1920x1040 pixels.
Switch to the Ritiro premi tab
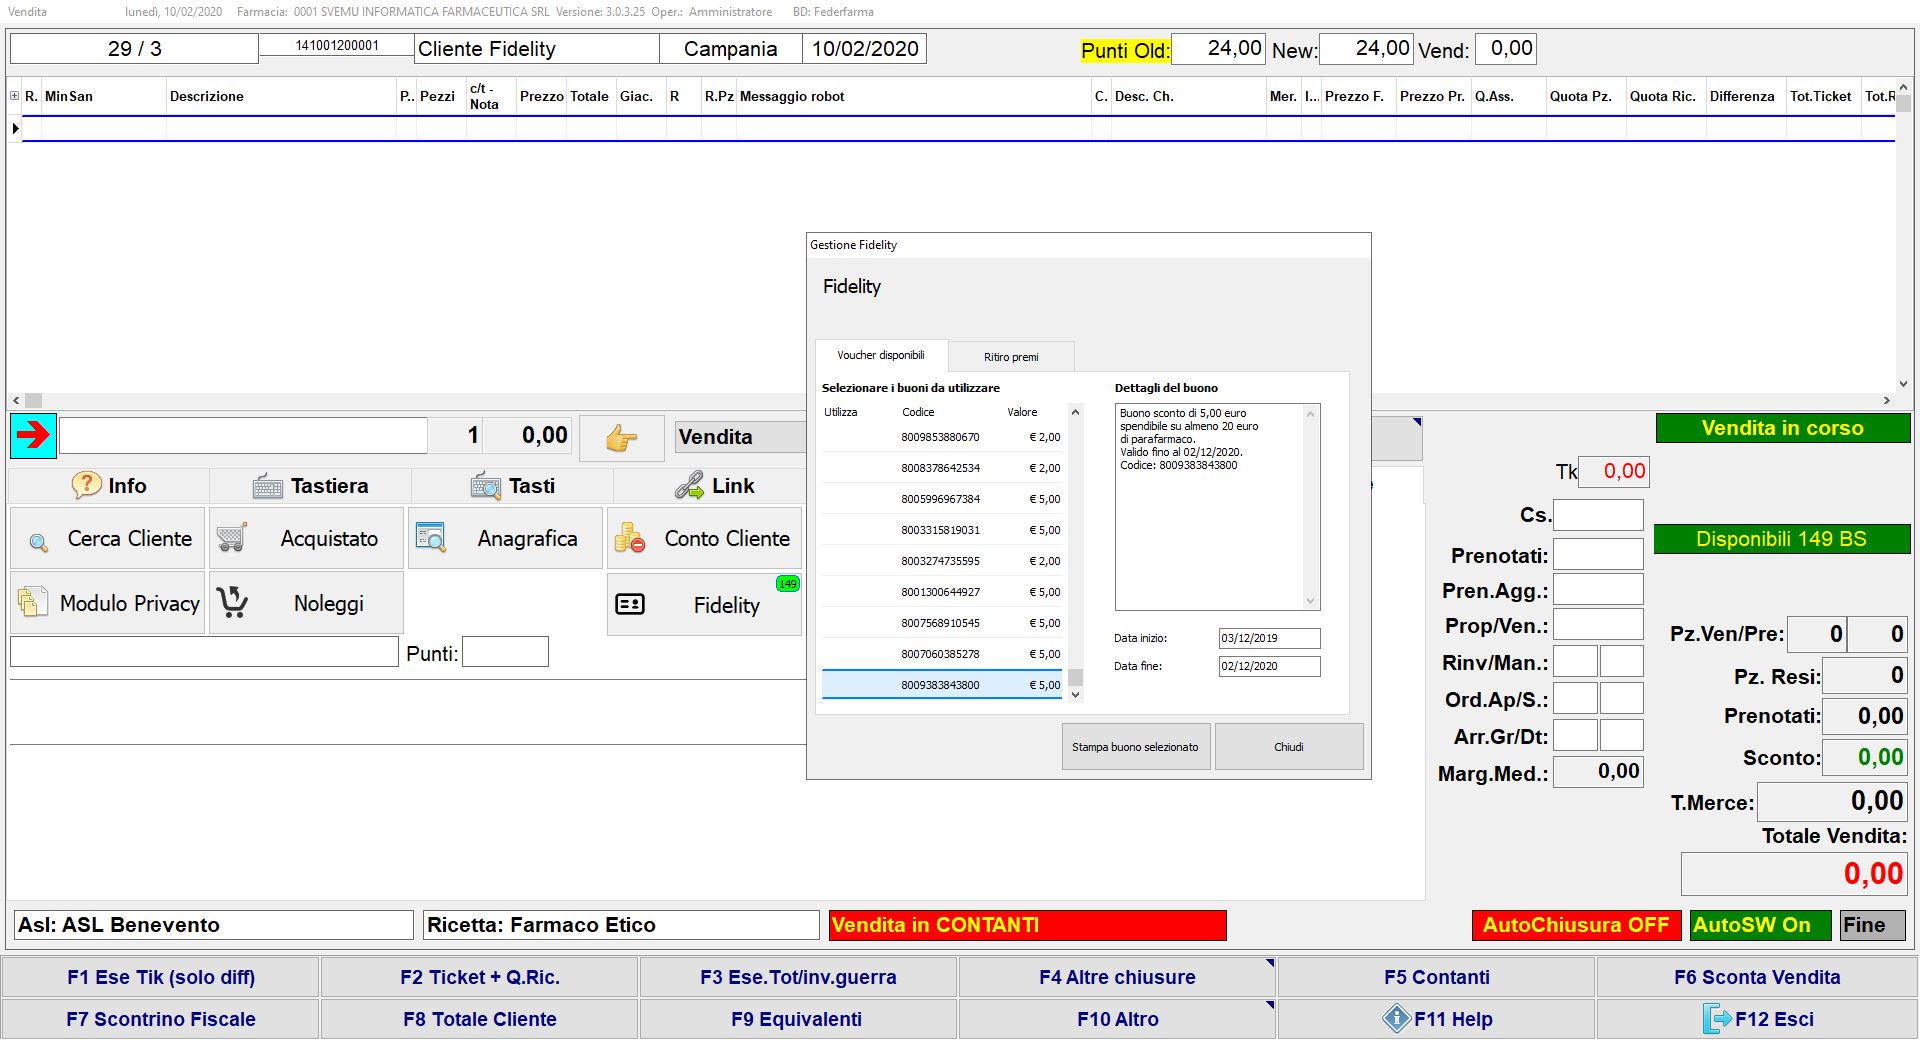pyautogui.click(x=1010, y=357)
